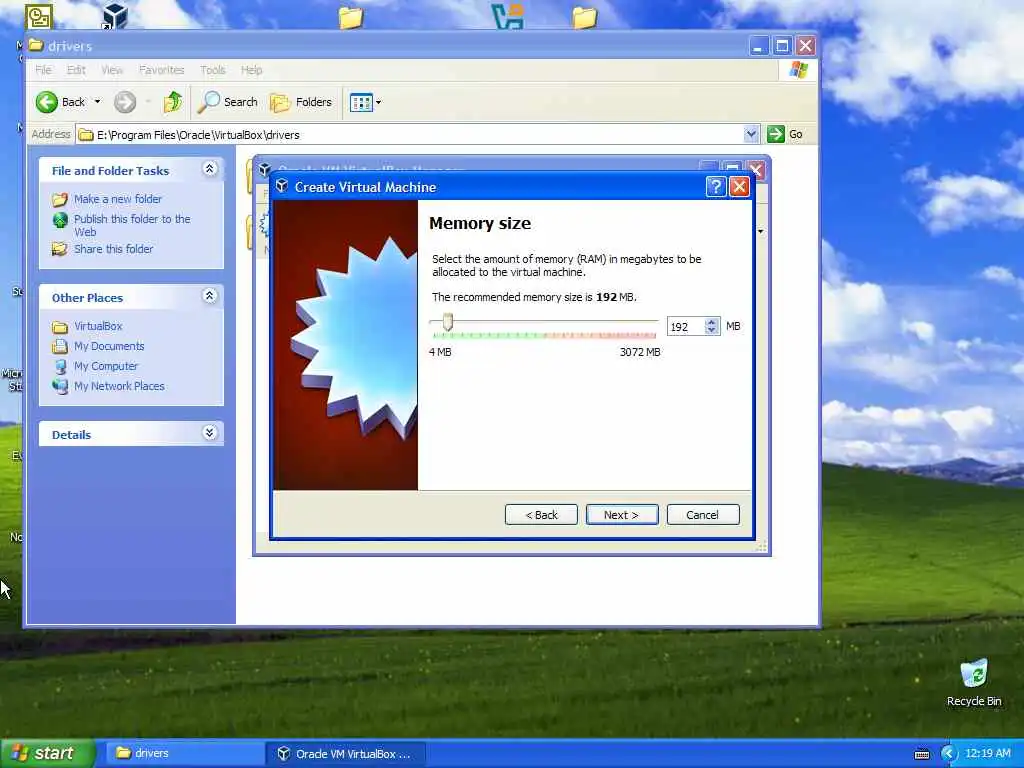
Task: Select the green-framed desktop icon at the top left corner
Action: click(x=39, y=16)
